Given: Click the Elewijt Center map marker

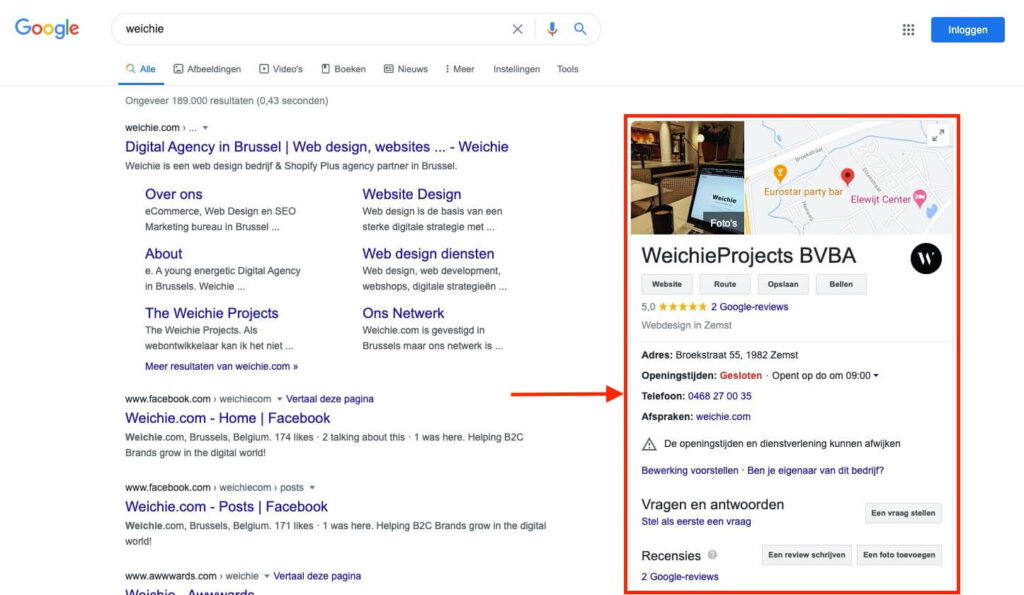Looking at the screenshot, I should pyautogui.click(x=920, y=198).
